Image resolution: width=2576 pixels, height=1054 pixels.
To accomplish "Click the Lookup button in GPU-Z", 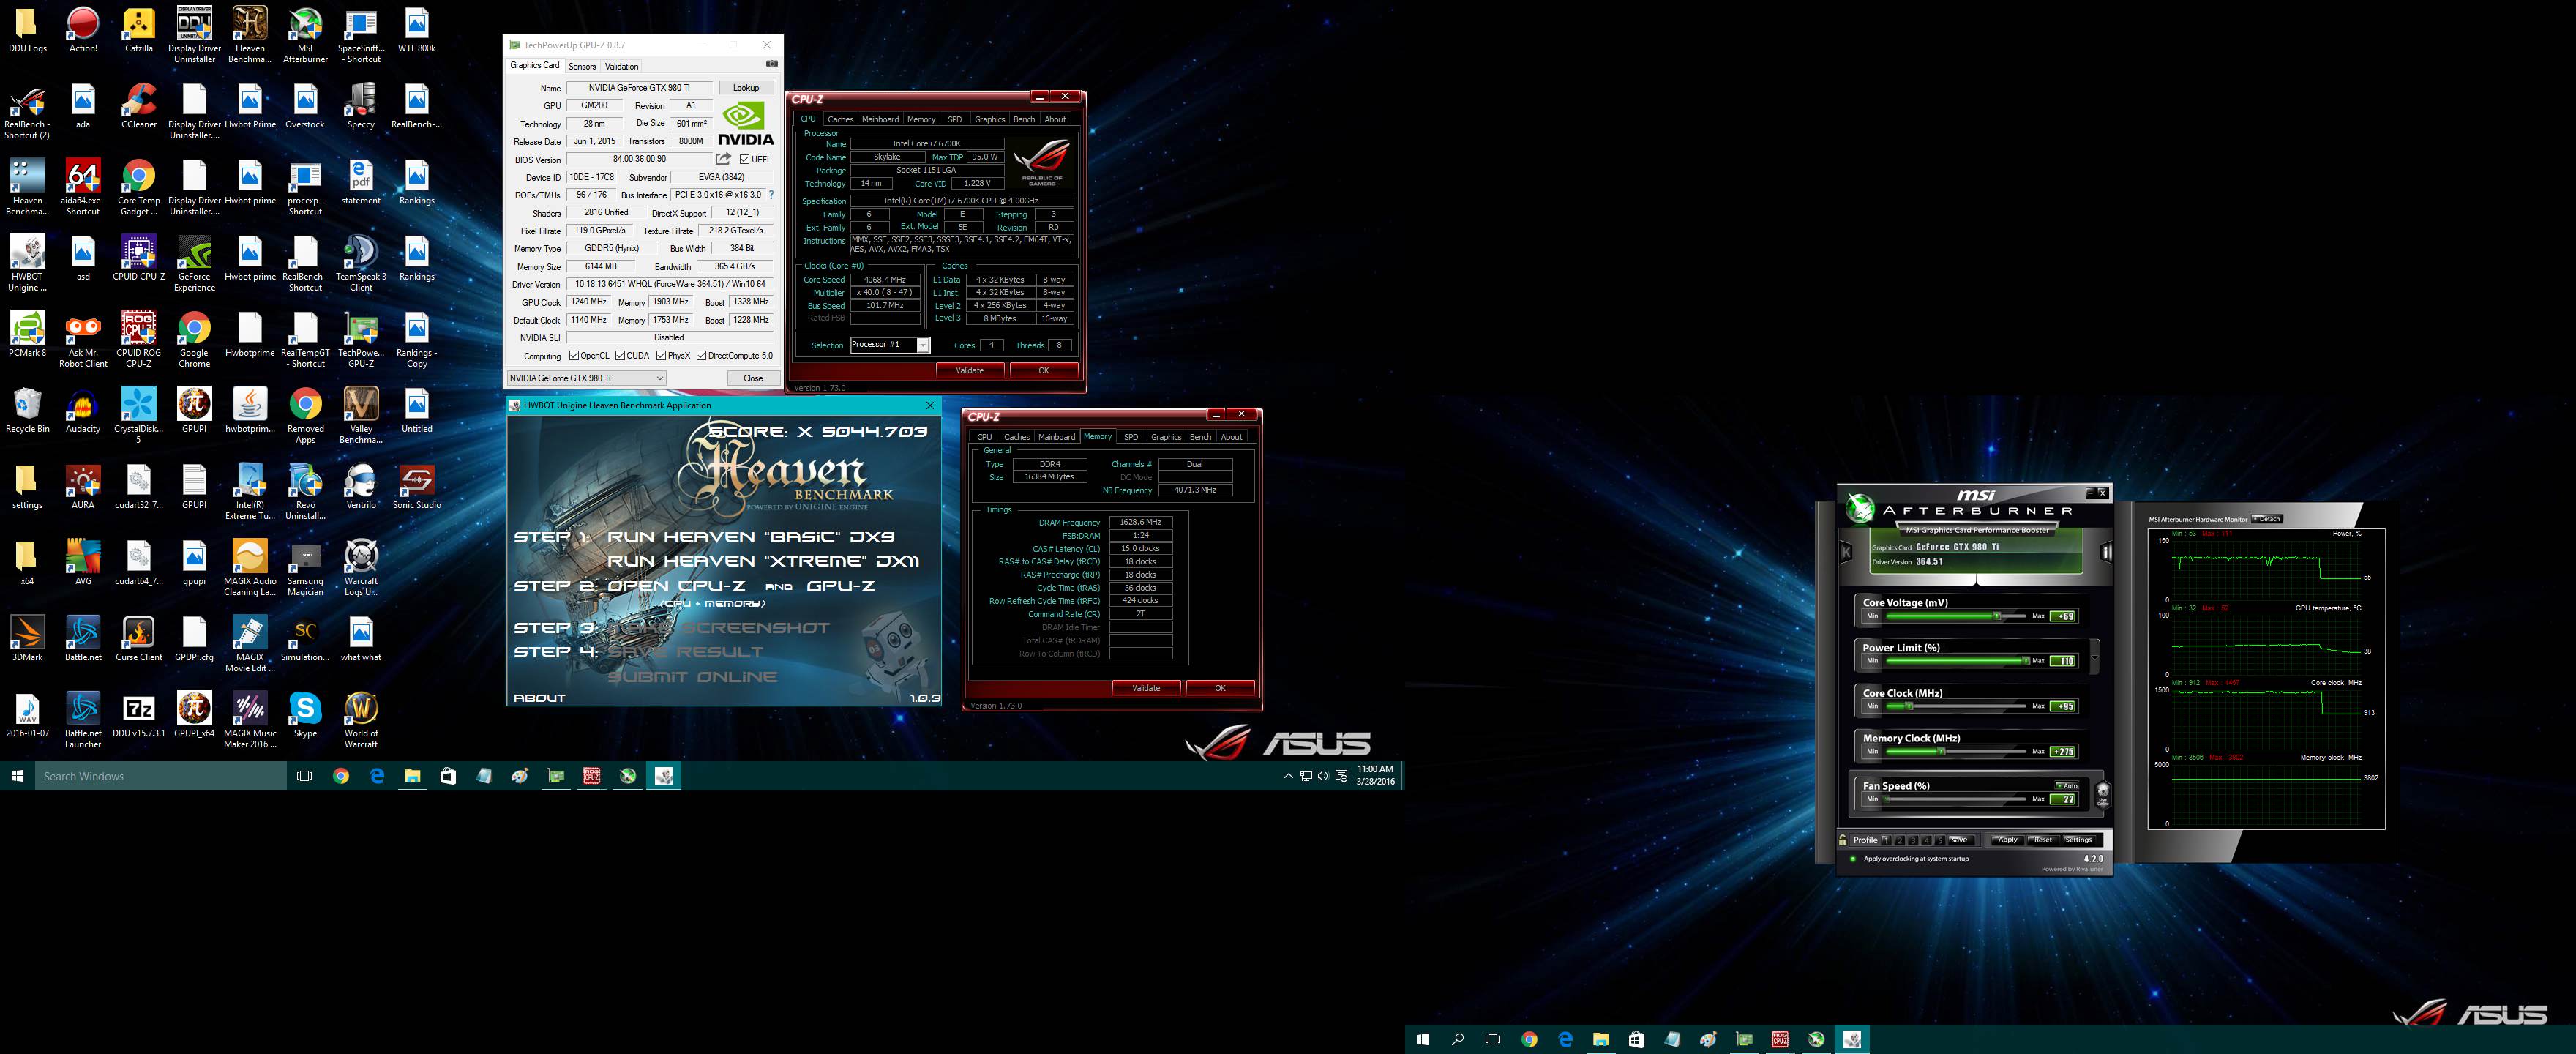I will click(746, 88).
